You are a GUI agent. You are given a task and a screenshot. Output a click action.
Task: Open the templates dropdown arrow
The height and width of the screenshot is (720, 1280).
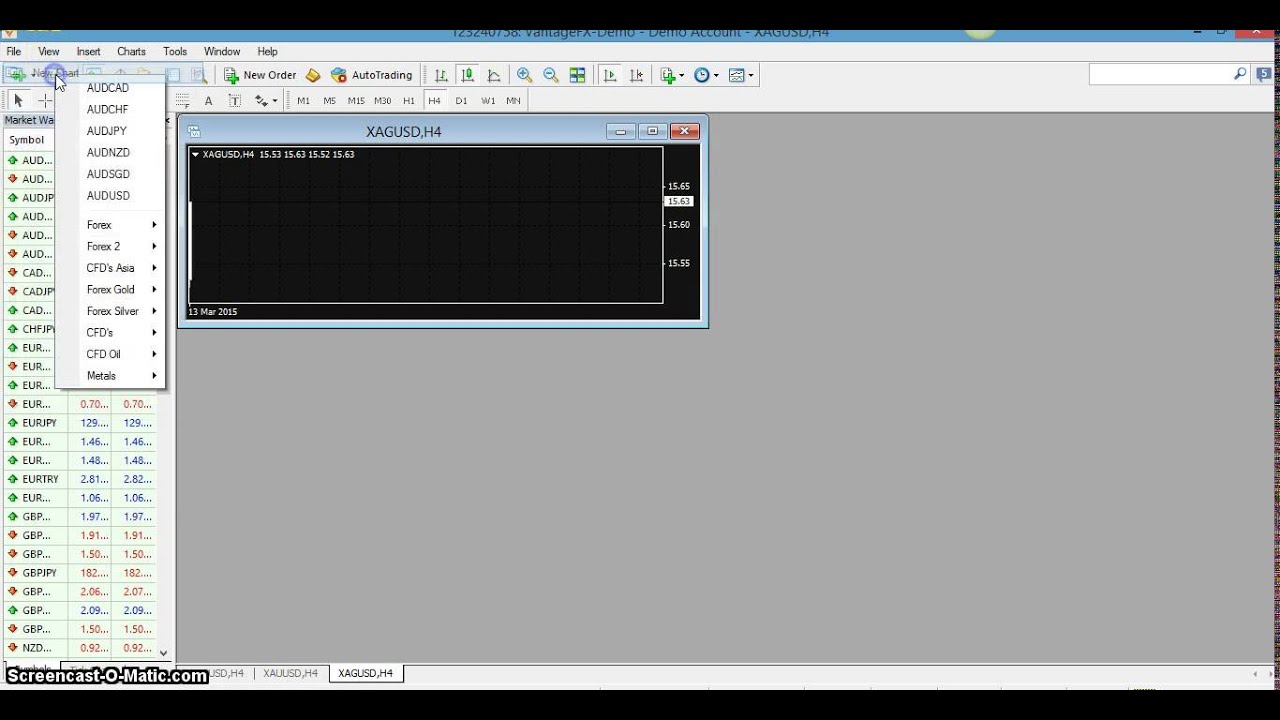pos(750,75)
